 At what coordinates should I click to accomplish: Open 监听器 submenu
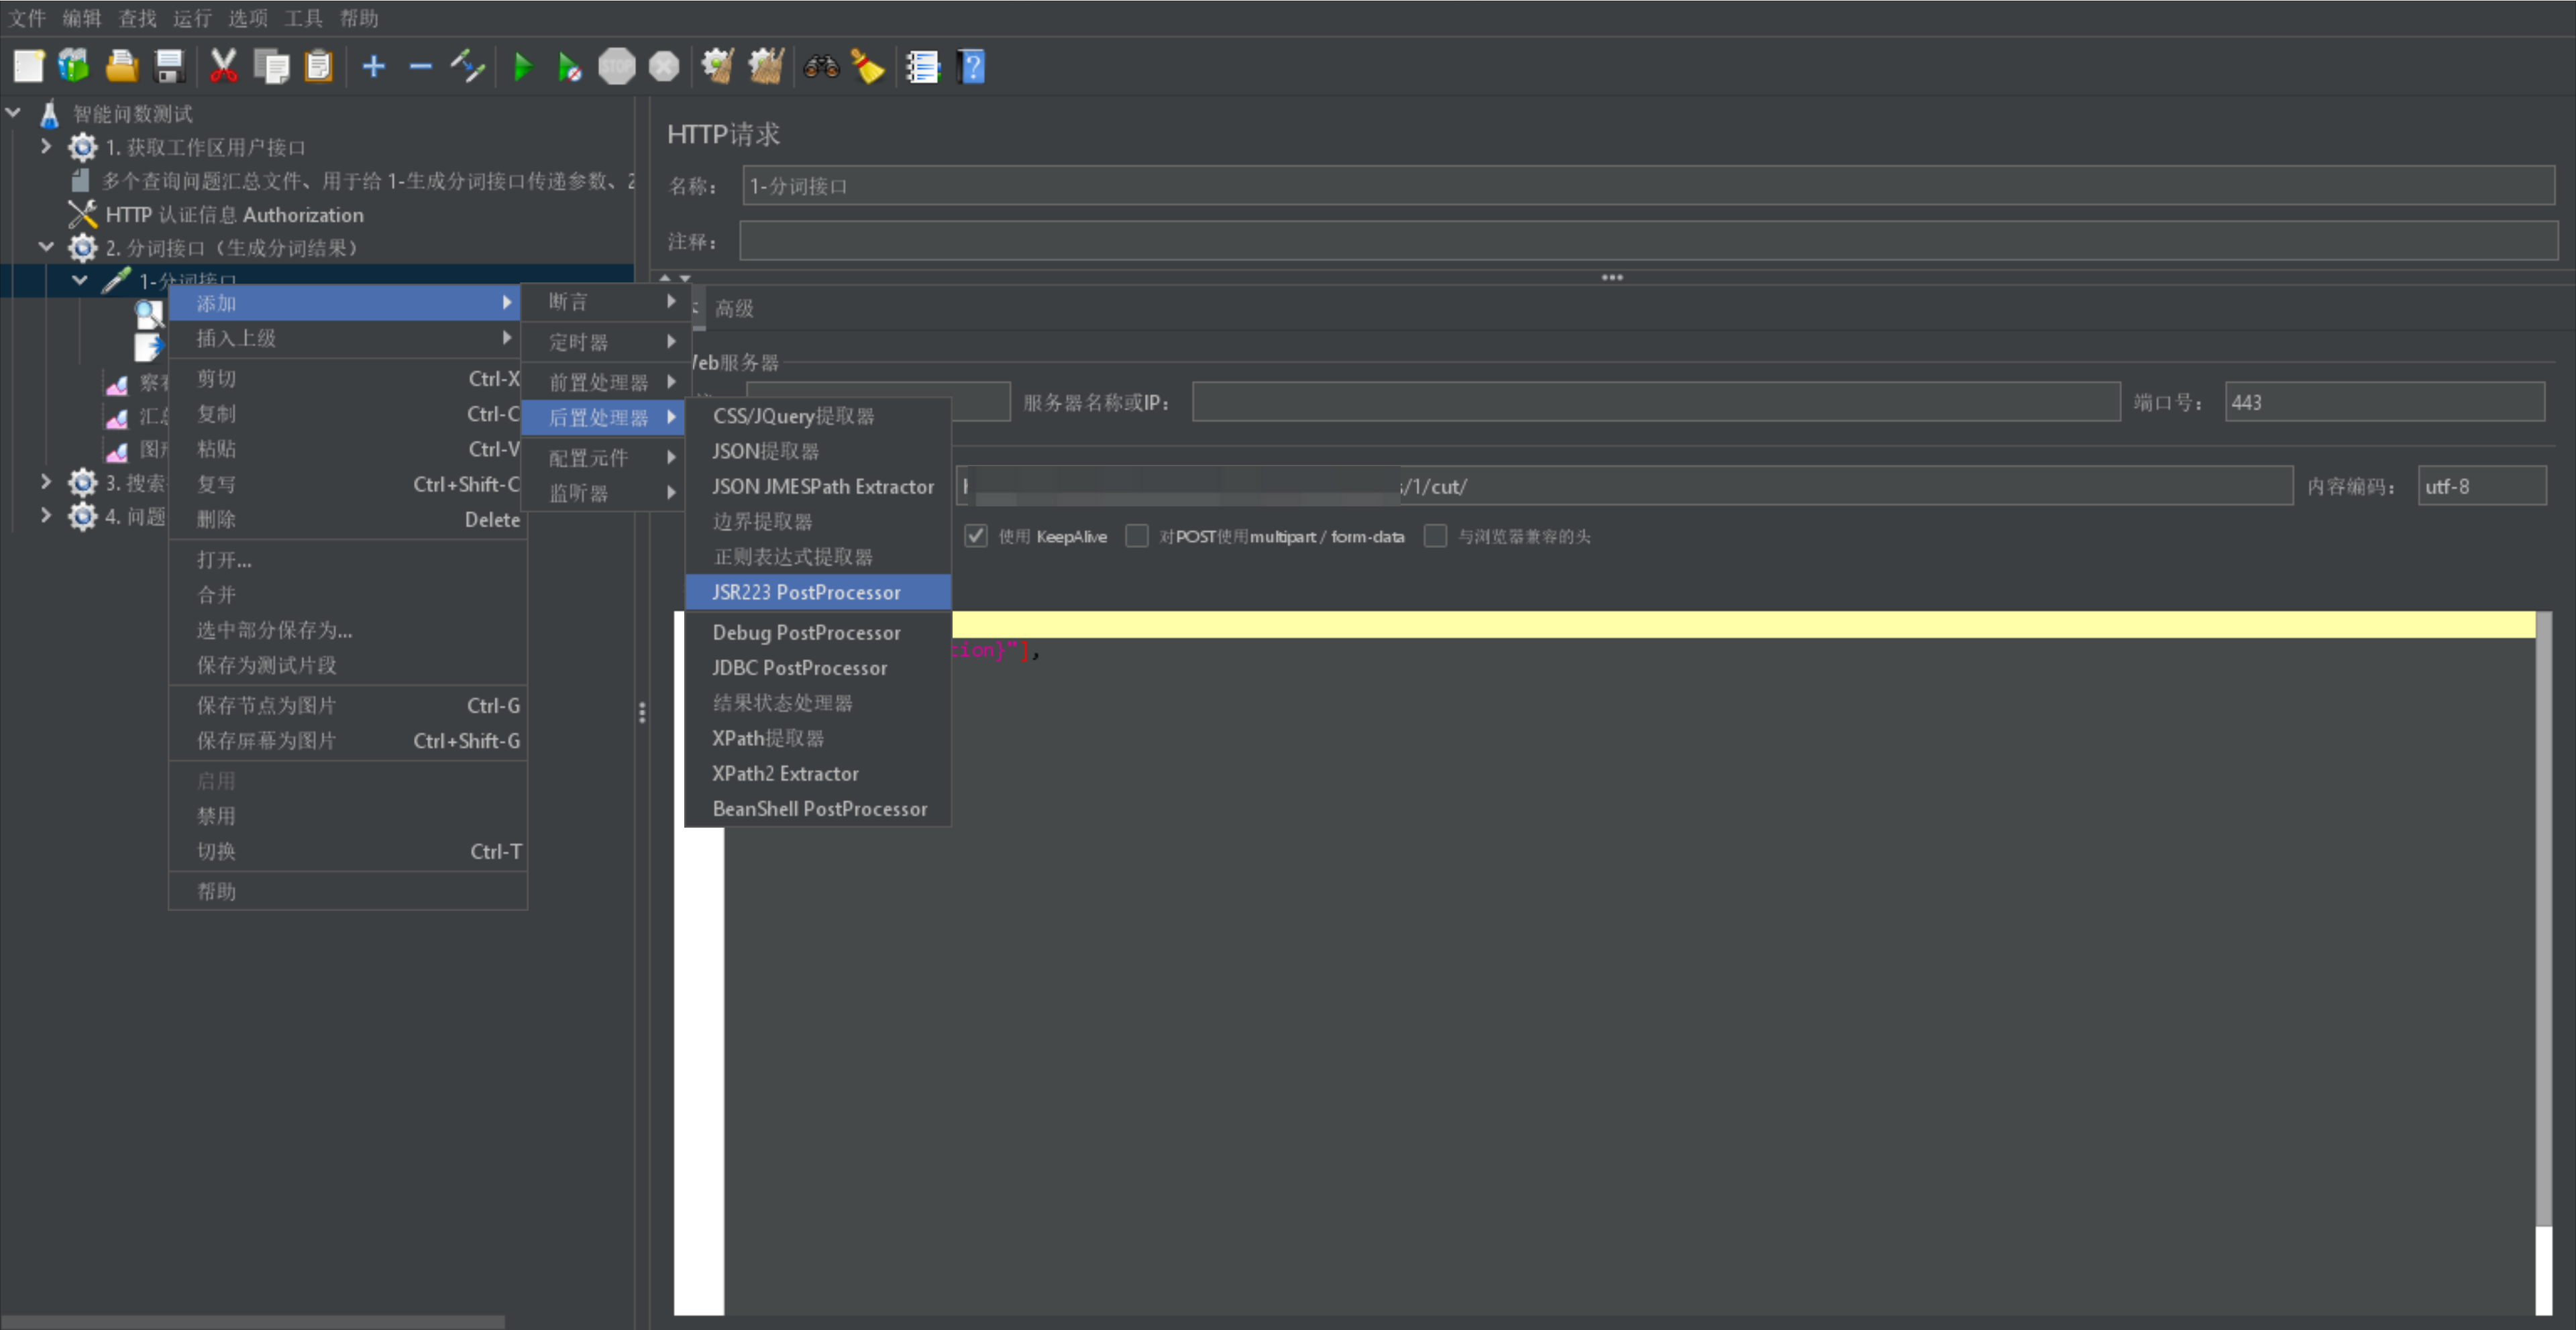pos(606,493)
